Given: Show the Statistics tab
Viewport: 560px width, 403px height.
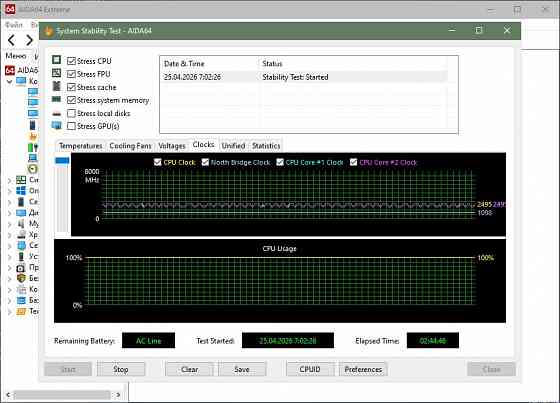Looking at the screenshot, I should [266, 146].
